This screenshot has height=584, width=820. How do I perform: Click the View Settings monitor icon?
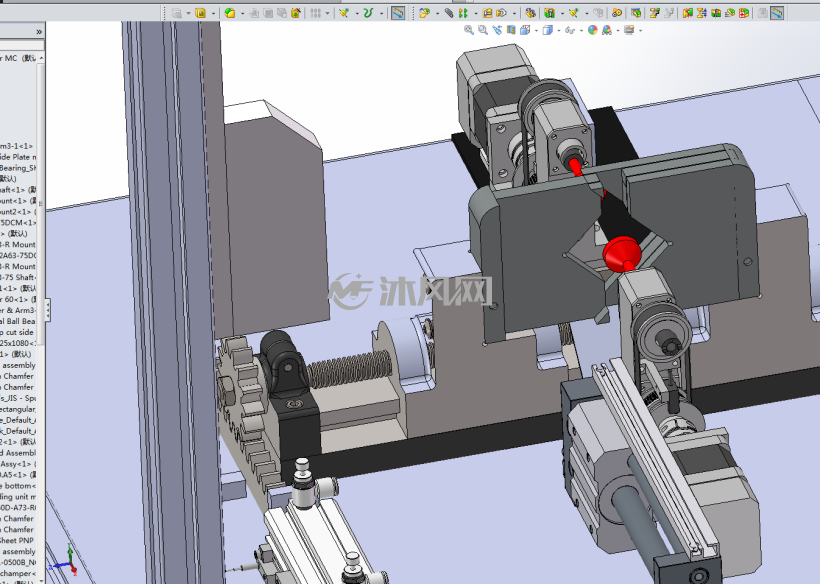(x=629, y=30)
